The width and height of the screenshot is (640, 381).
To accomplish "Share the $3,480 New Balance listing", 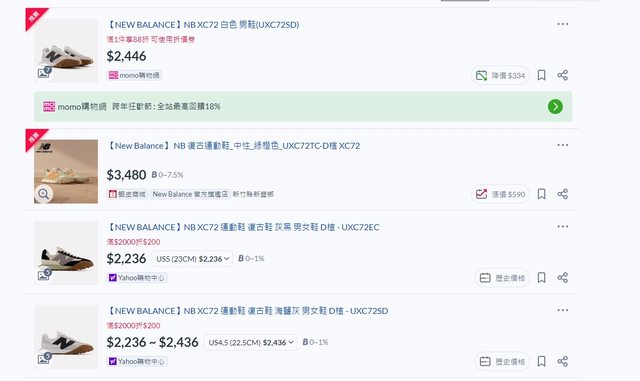I will (x=562, y=194).
